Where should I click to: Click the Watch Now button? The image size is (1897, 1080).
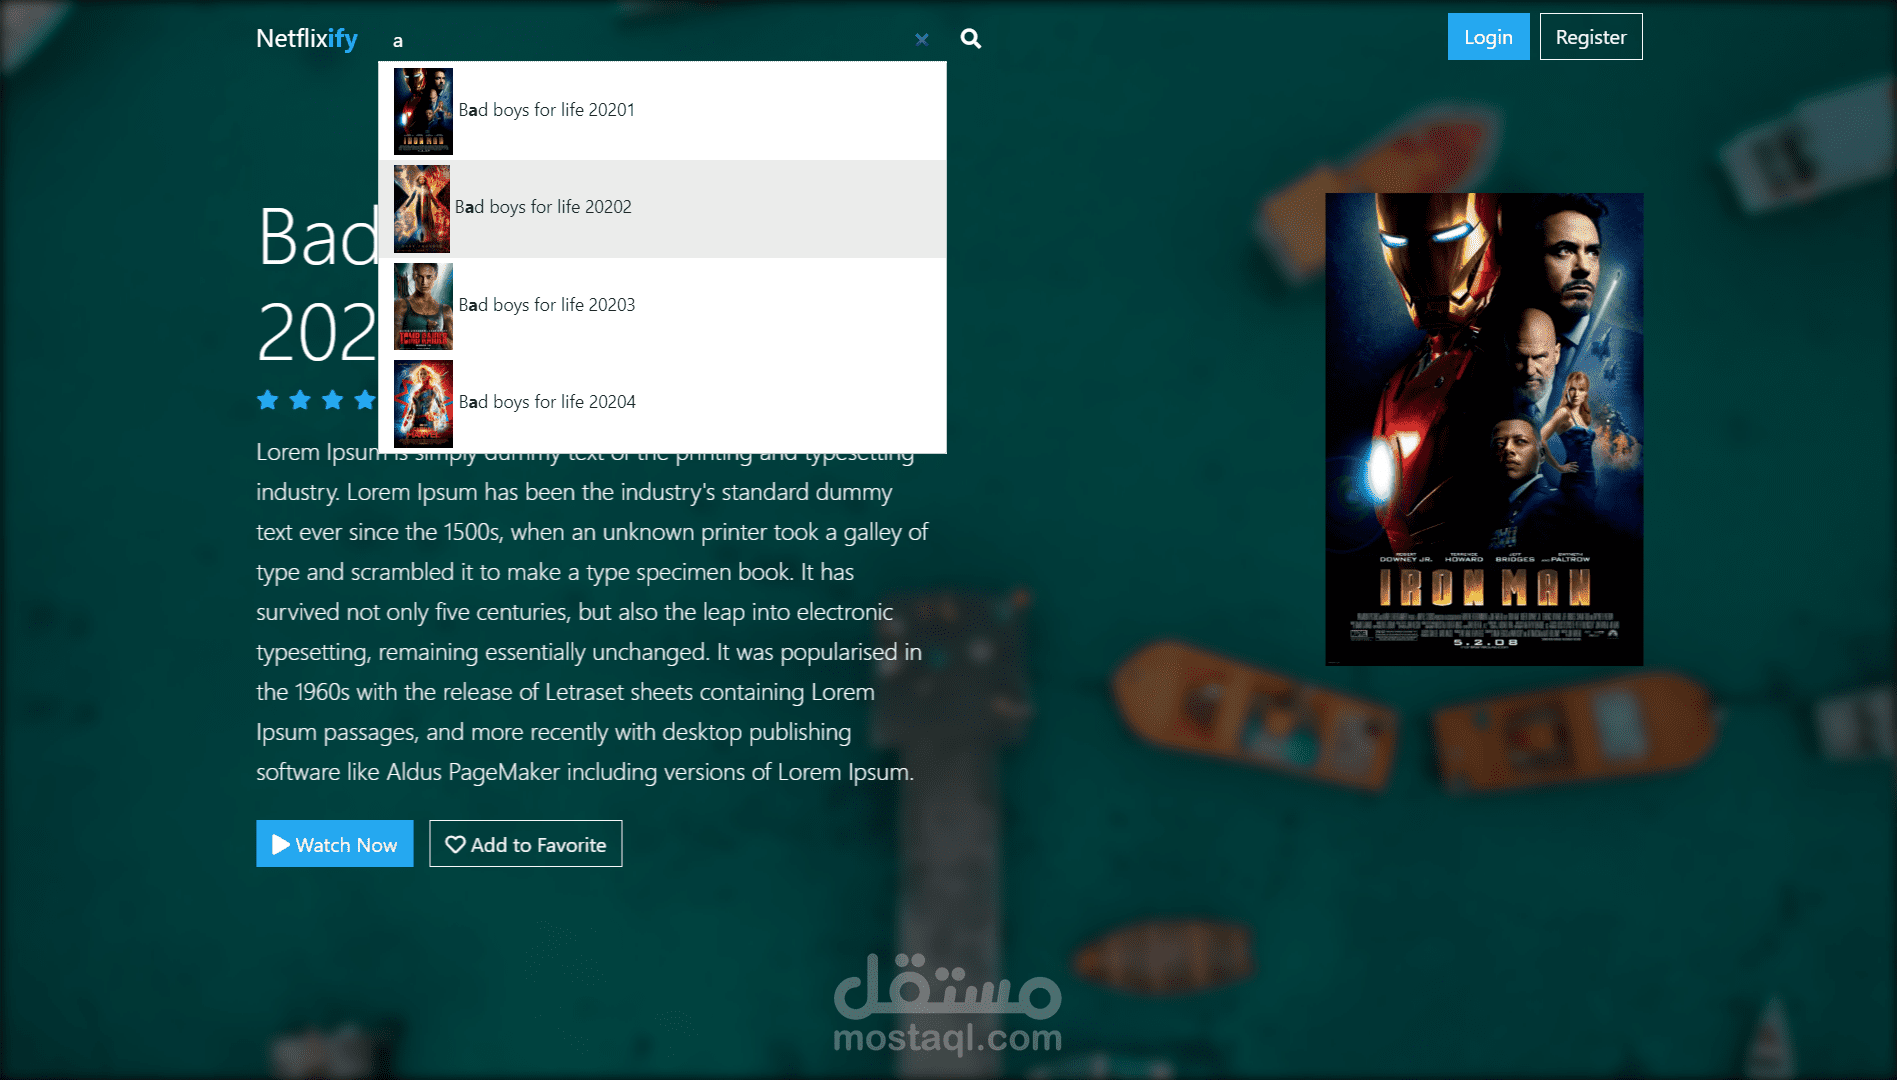(334, 843)
